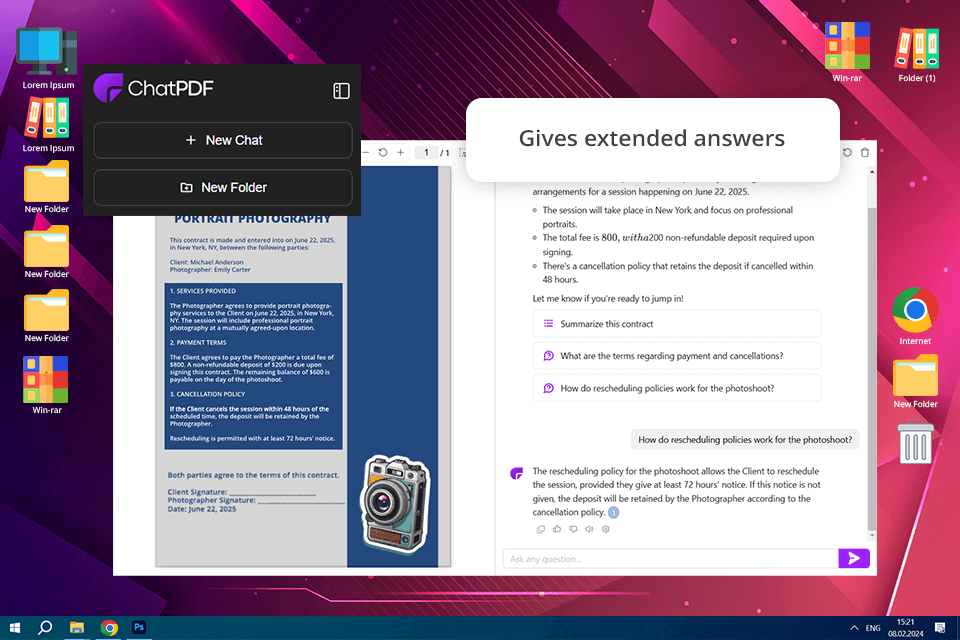Click the chat scroll-up arrow
This screenshot has width=960, height=640.
point(872,172)
